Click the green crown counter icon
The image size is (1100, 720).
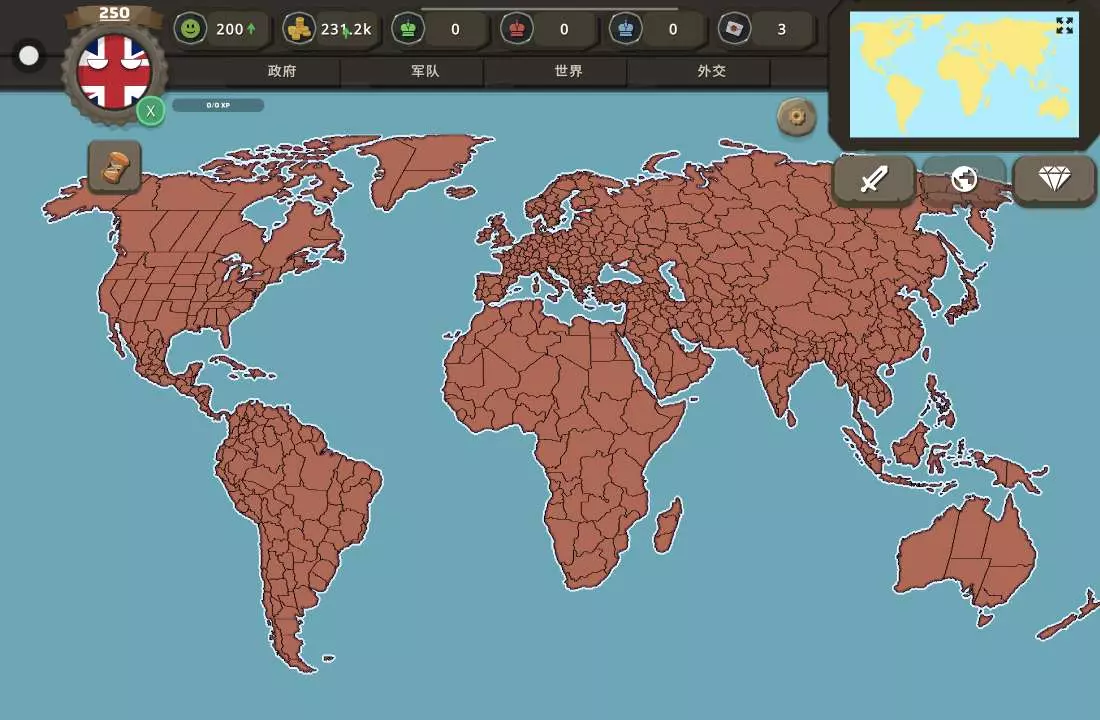click(408, 29)
